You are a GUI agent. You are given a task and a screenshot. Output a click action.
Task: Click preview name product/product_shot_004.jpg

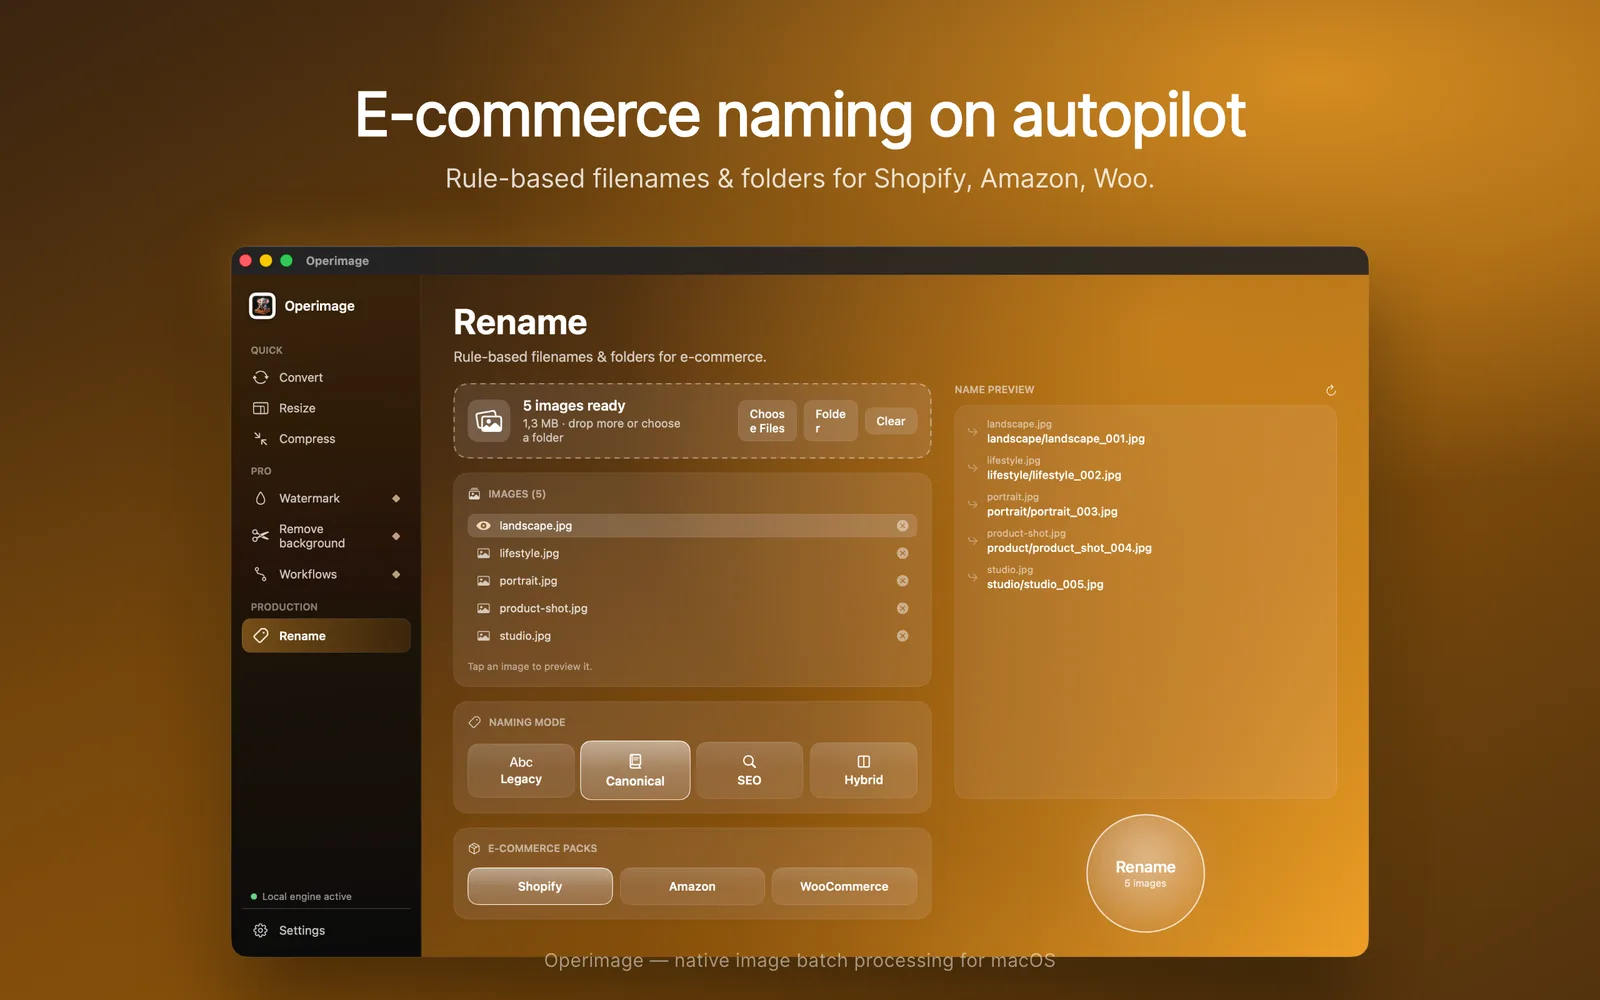tap(1069, 548)
